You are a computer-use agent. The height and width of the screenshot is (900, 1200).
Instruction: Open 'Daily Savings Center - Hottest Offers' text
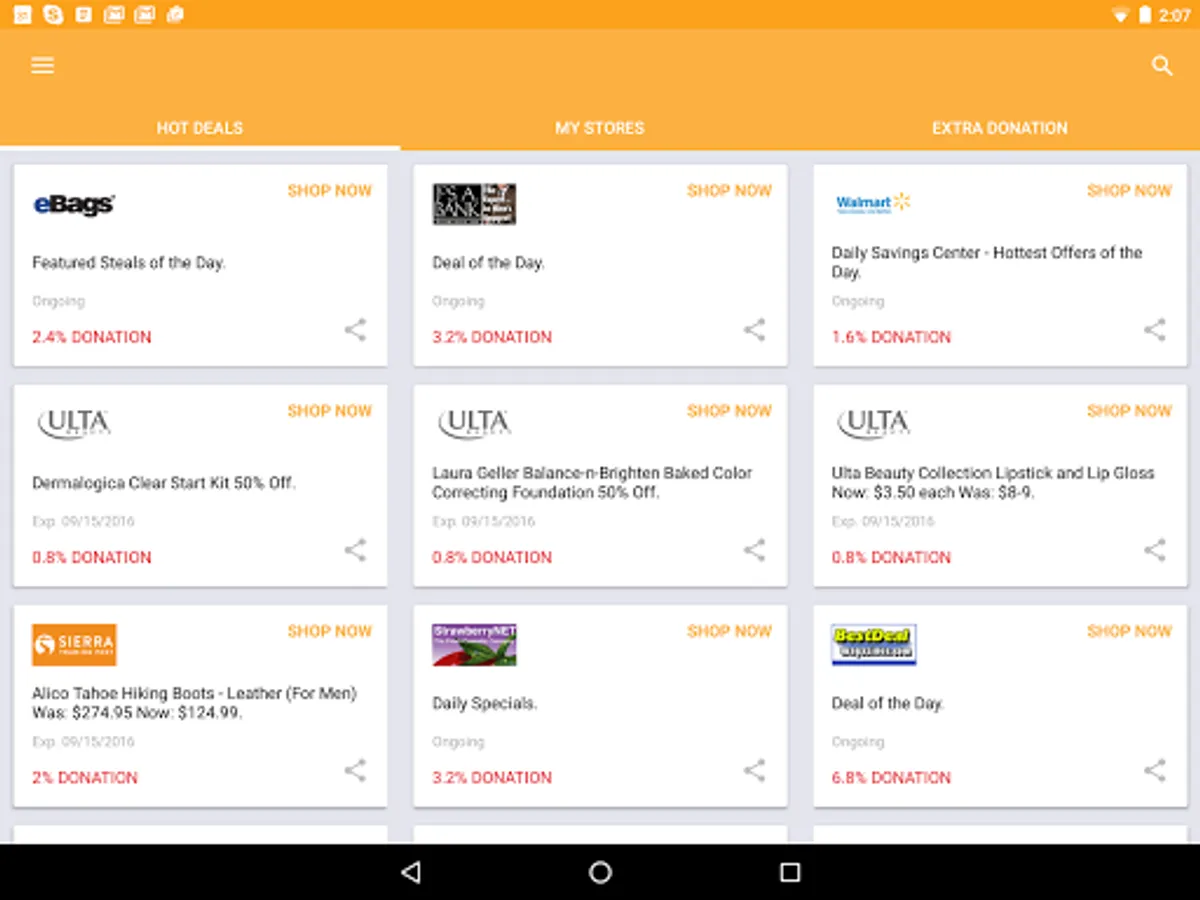(x=987, y=262)
